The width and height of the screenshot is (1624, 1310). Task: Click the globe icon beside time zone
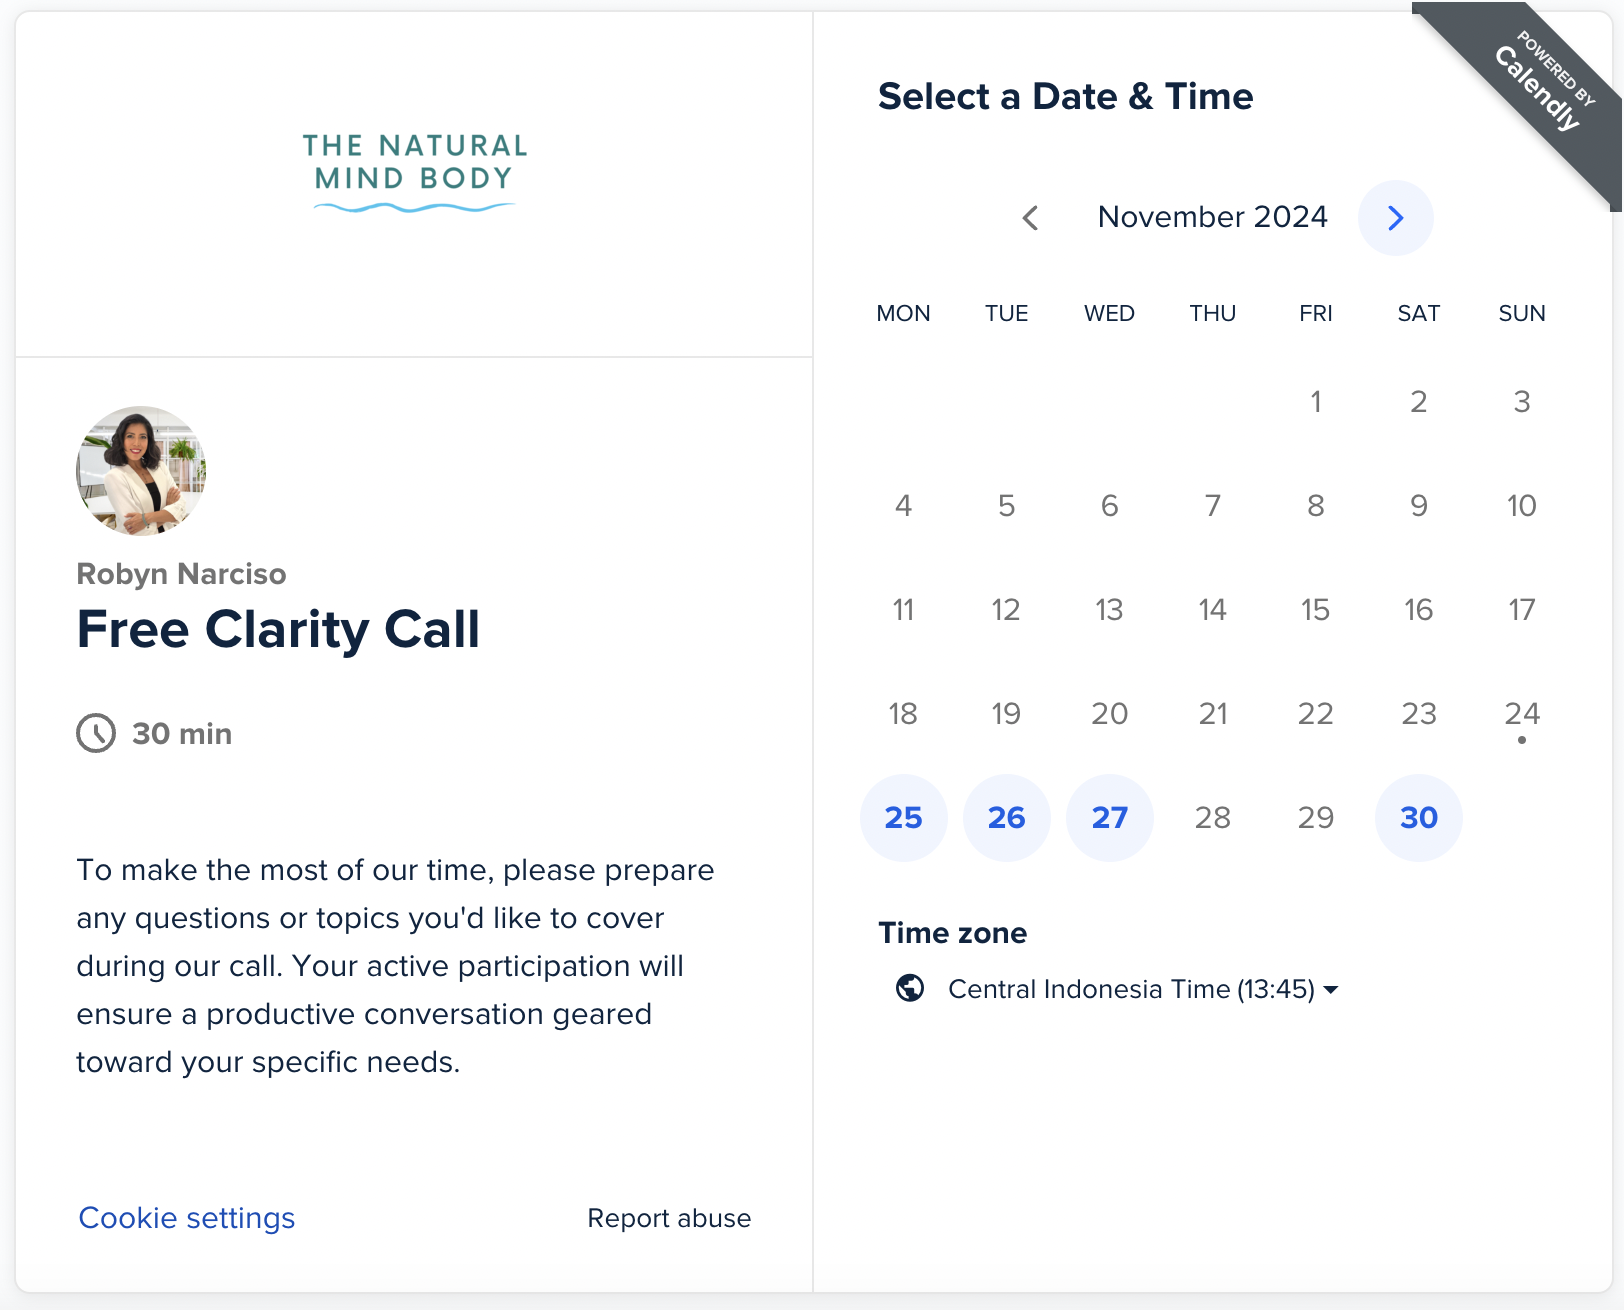click(910, 988)
